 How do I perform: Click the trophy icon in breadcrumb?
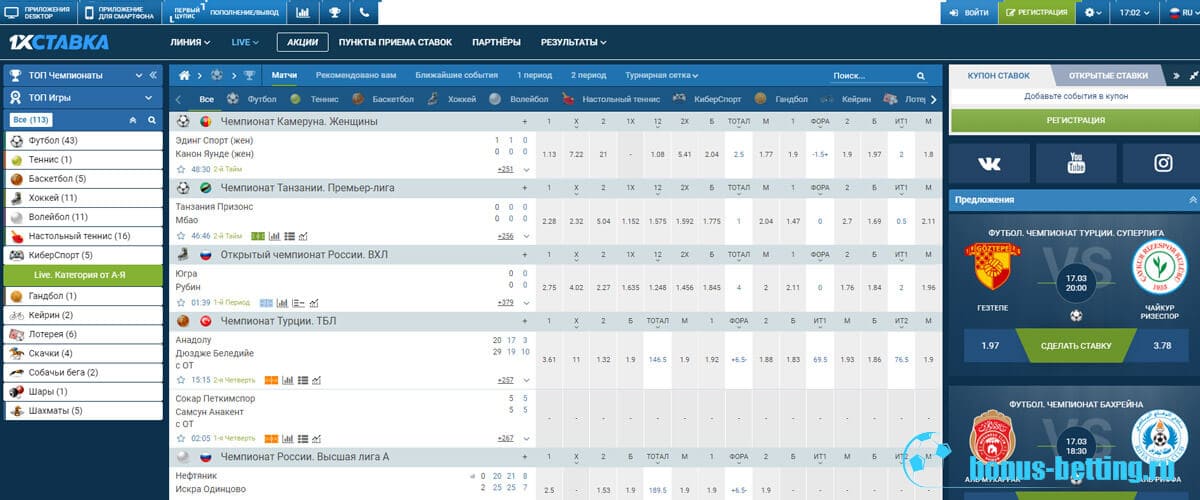(249, 75)
